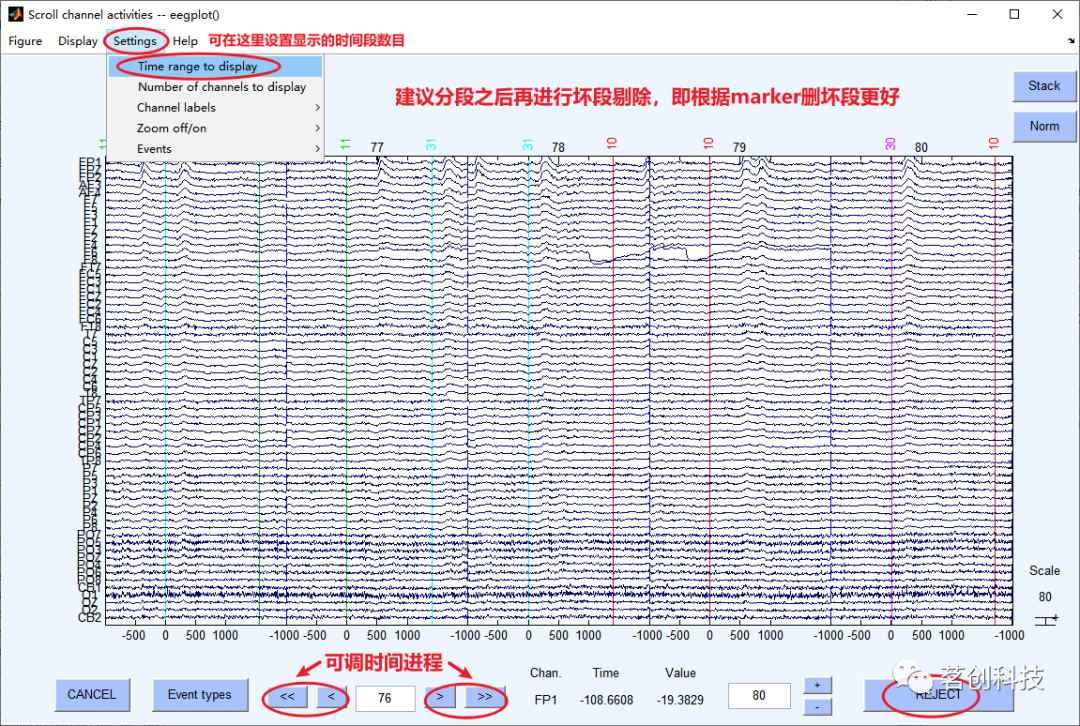
Task: Click the dock arrow at the menu bar's right end
Action: pos(1071,41)
